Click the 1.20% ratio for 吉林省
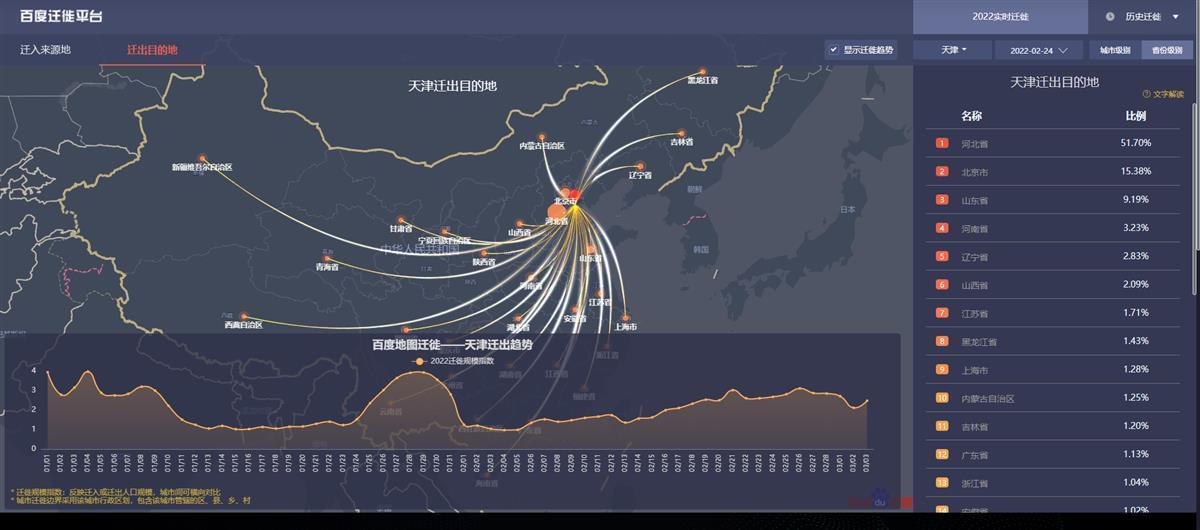Screen dimensions: 1200x530 [1136, 426]
